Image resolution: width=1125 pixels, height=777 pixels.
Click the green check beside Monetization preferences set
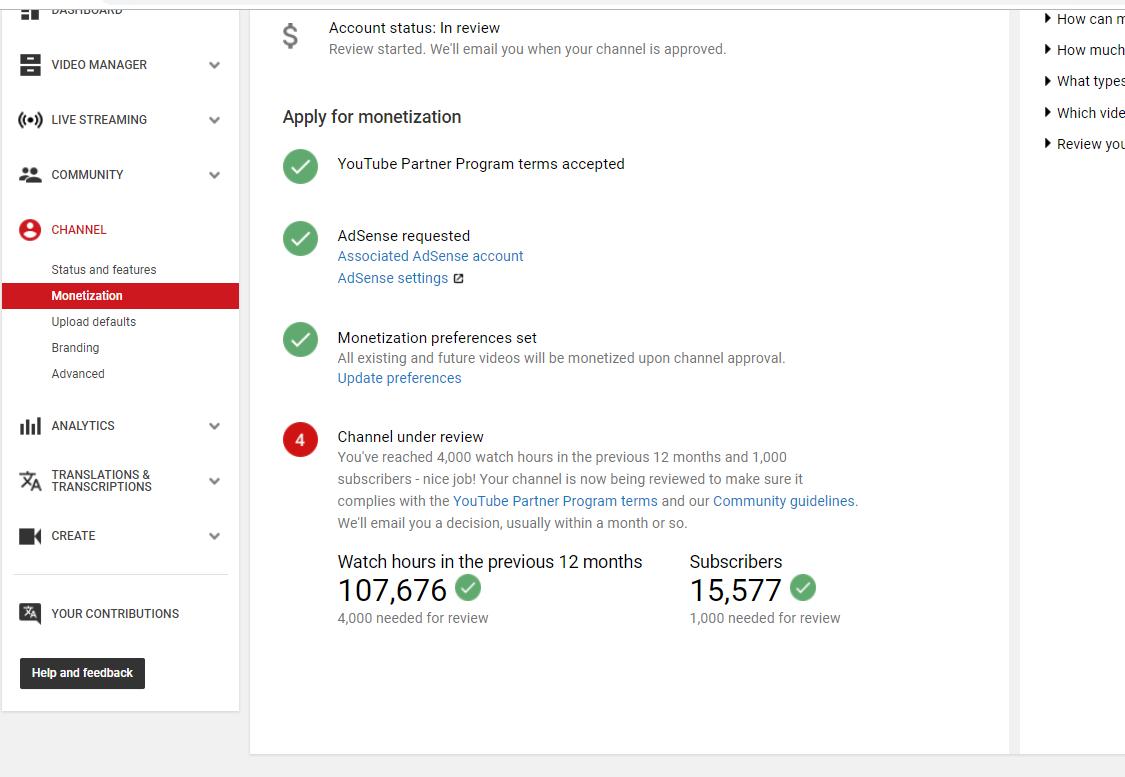301,339
